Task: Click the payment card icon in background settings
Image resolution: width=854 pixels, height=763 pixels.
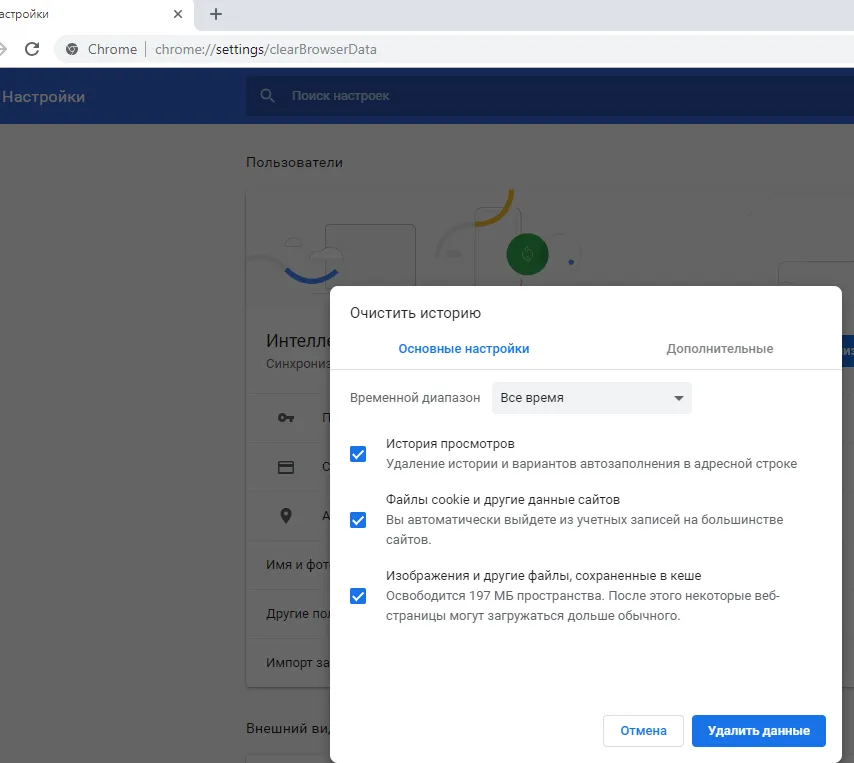Action: (286, 467)
